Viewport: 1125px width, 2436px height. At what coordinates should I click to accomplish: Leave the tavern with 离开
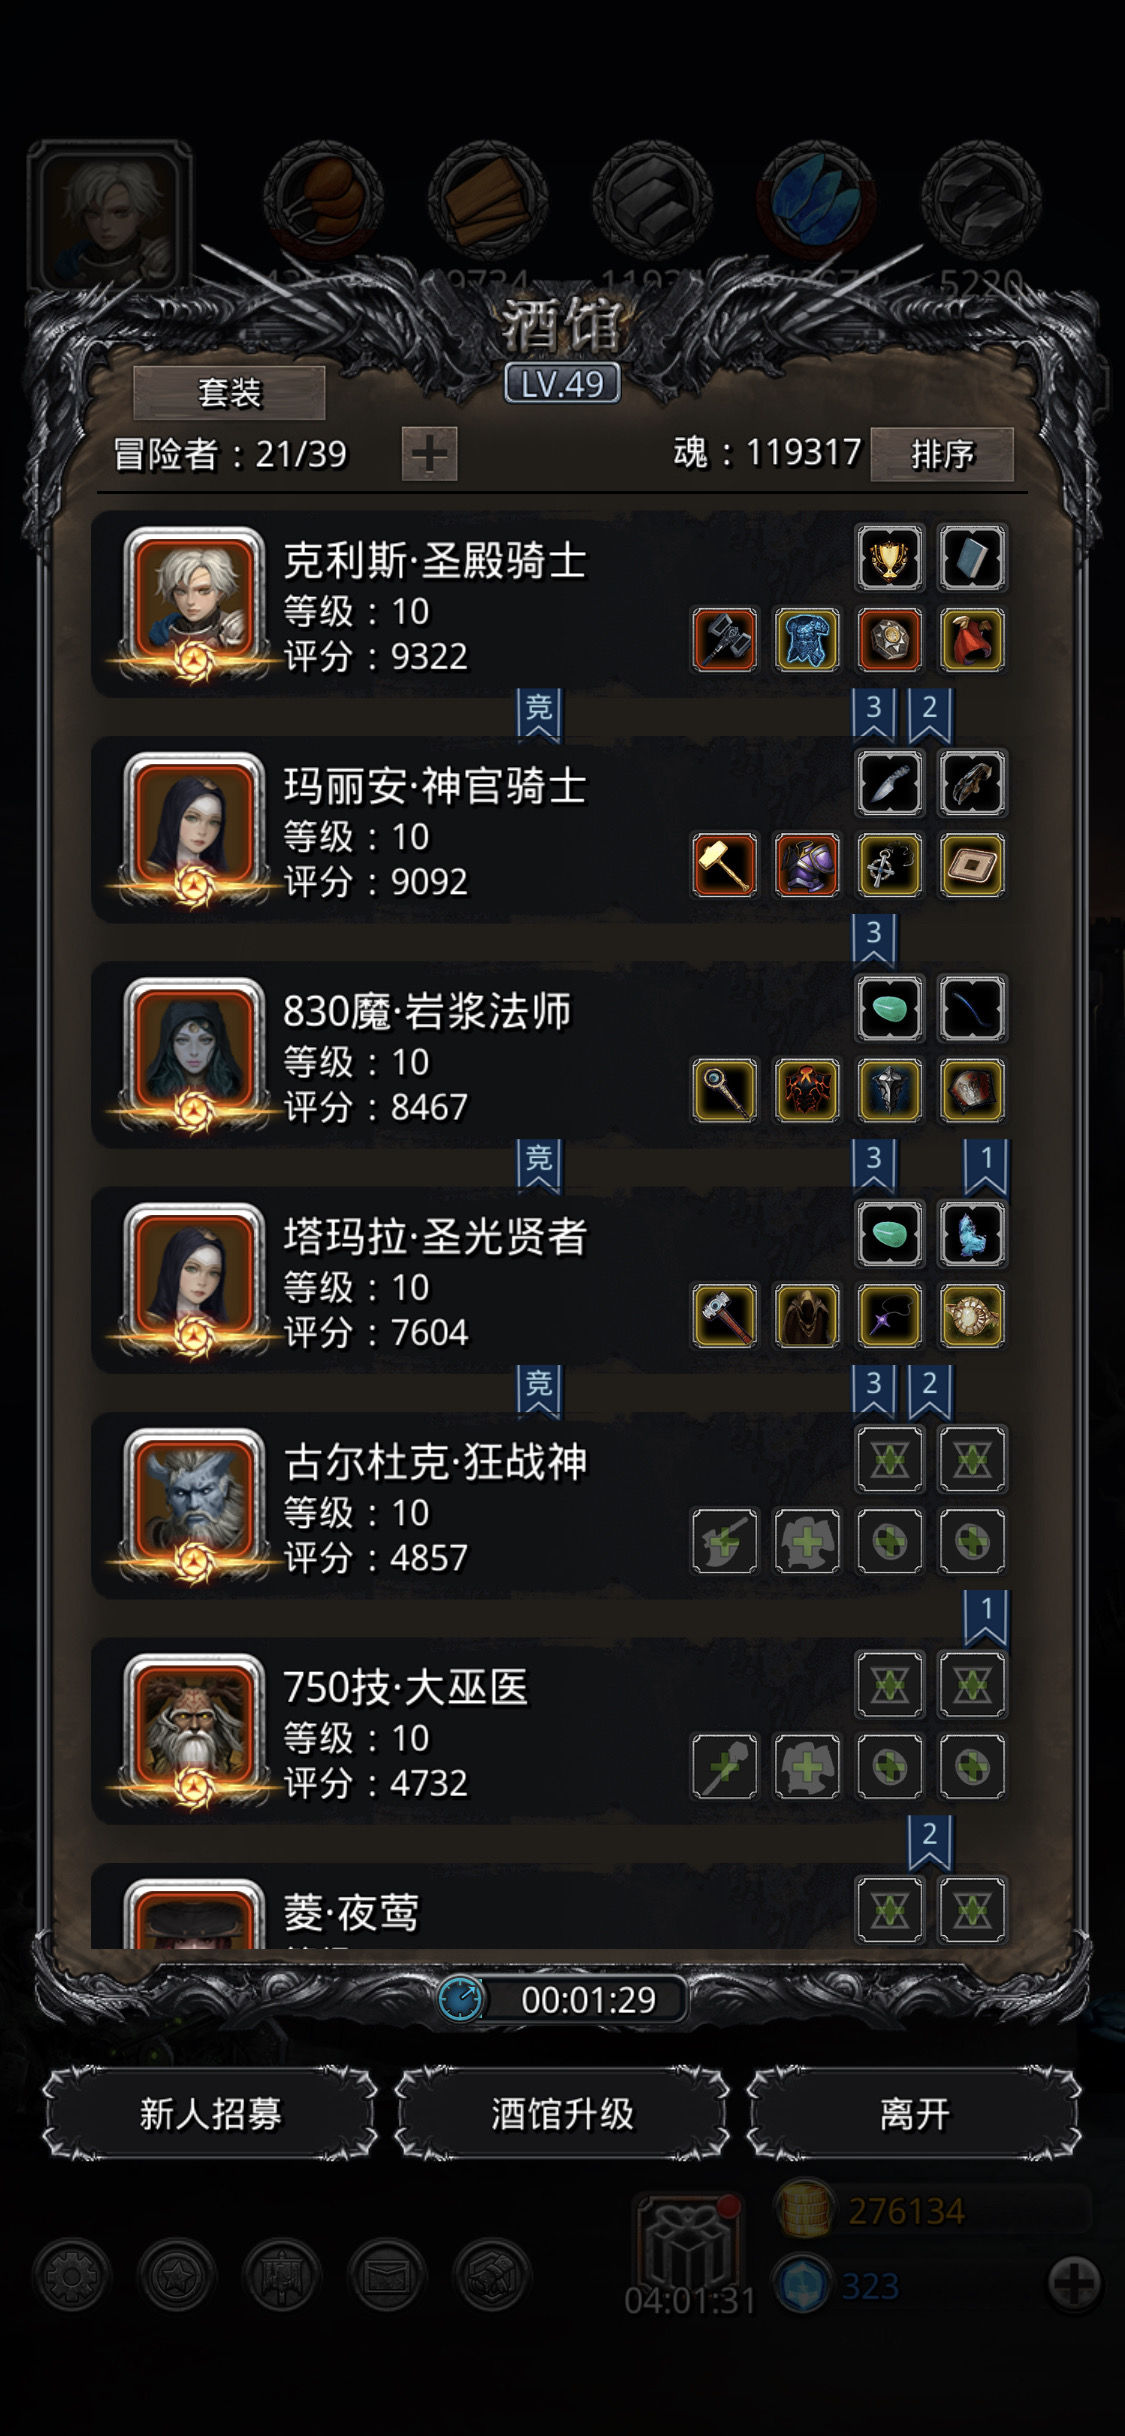[x=914, y=2114]
